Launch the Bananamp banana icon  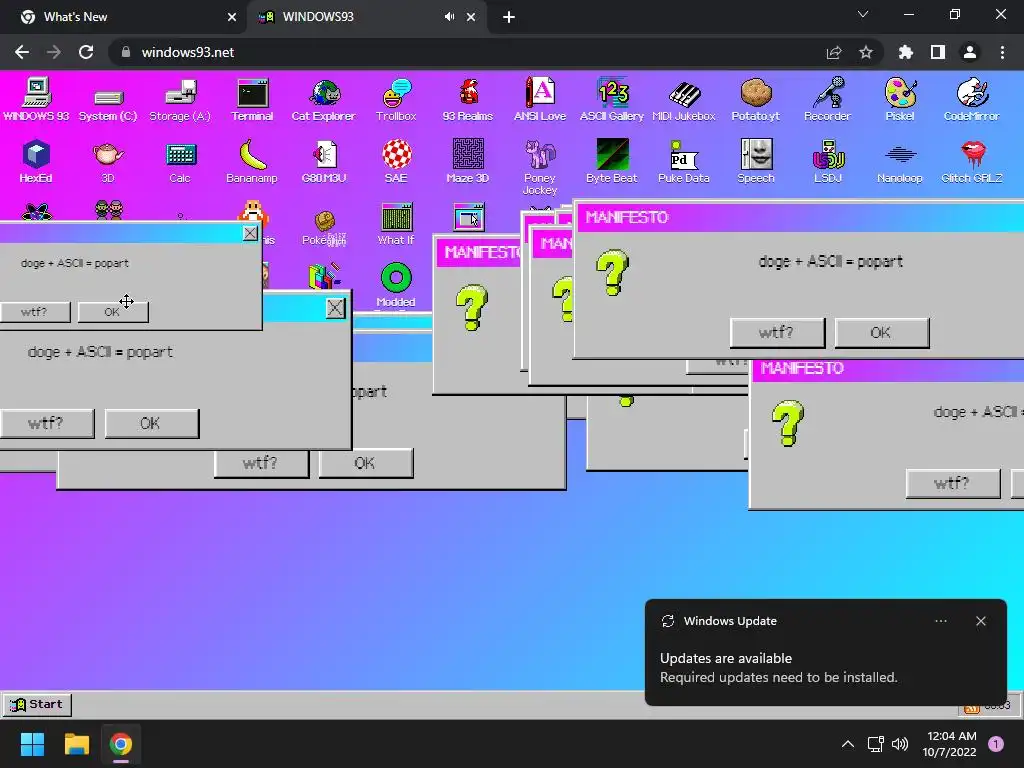pyautogui.click(x=252, y=161)
